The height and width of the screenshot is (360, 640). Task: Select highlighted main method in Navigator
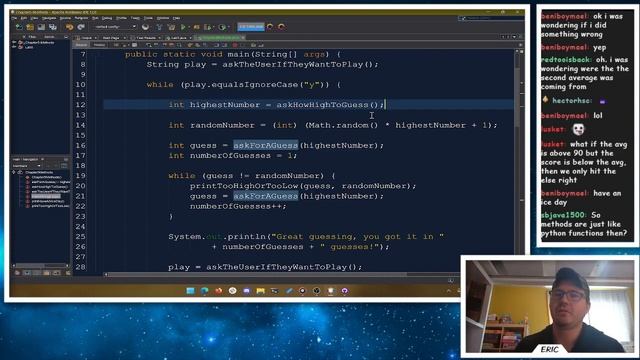[x=46, y=196]
